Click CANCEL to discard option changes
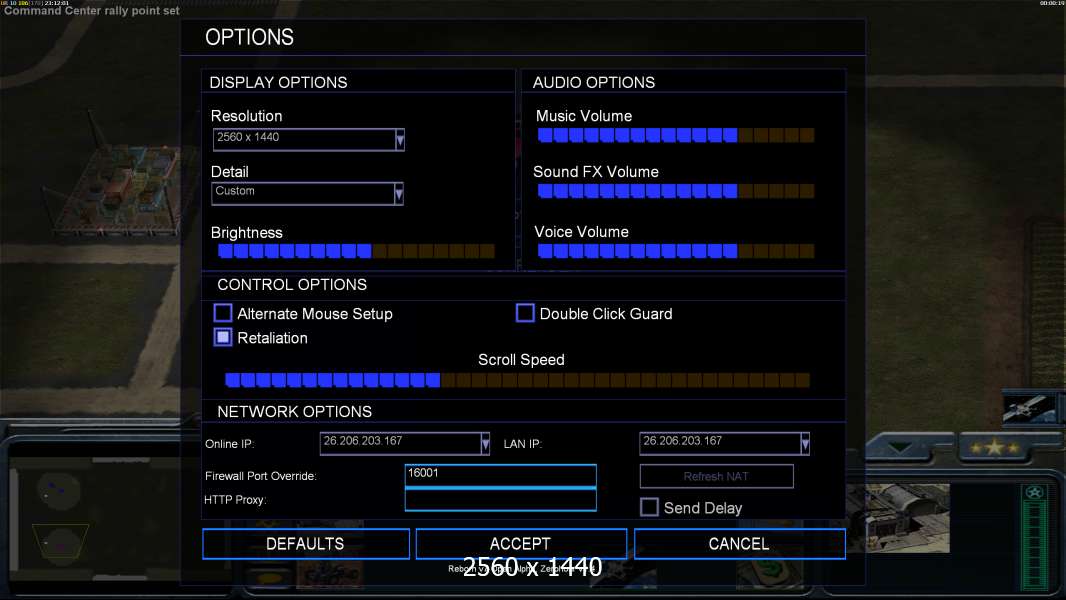 pyautogui.click(x=739, y=544)
